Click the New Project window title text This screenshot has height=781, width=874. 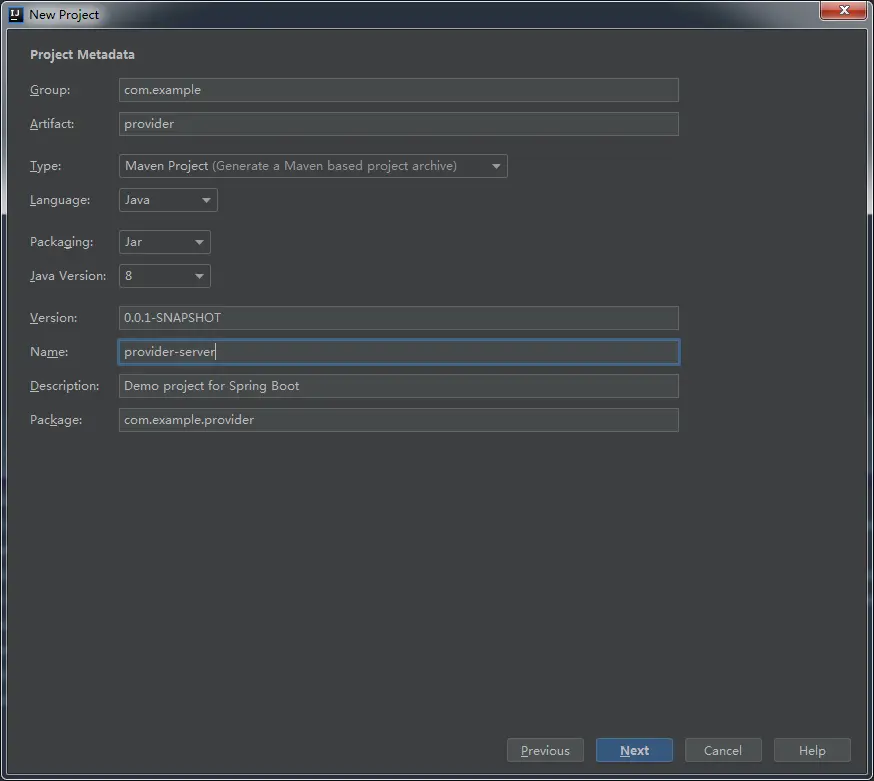[64, 14]
